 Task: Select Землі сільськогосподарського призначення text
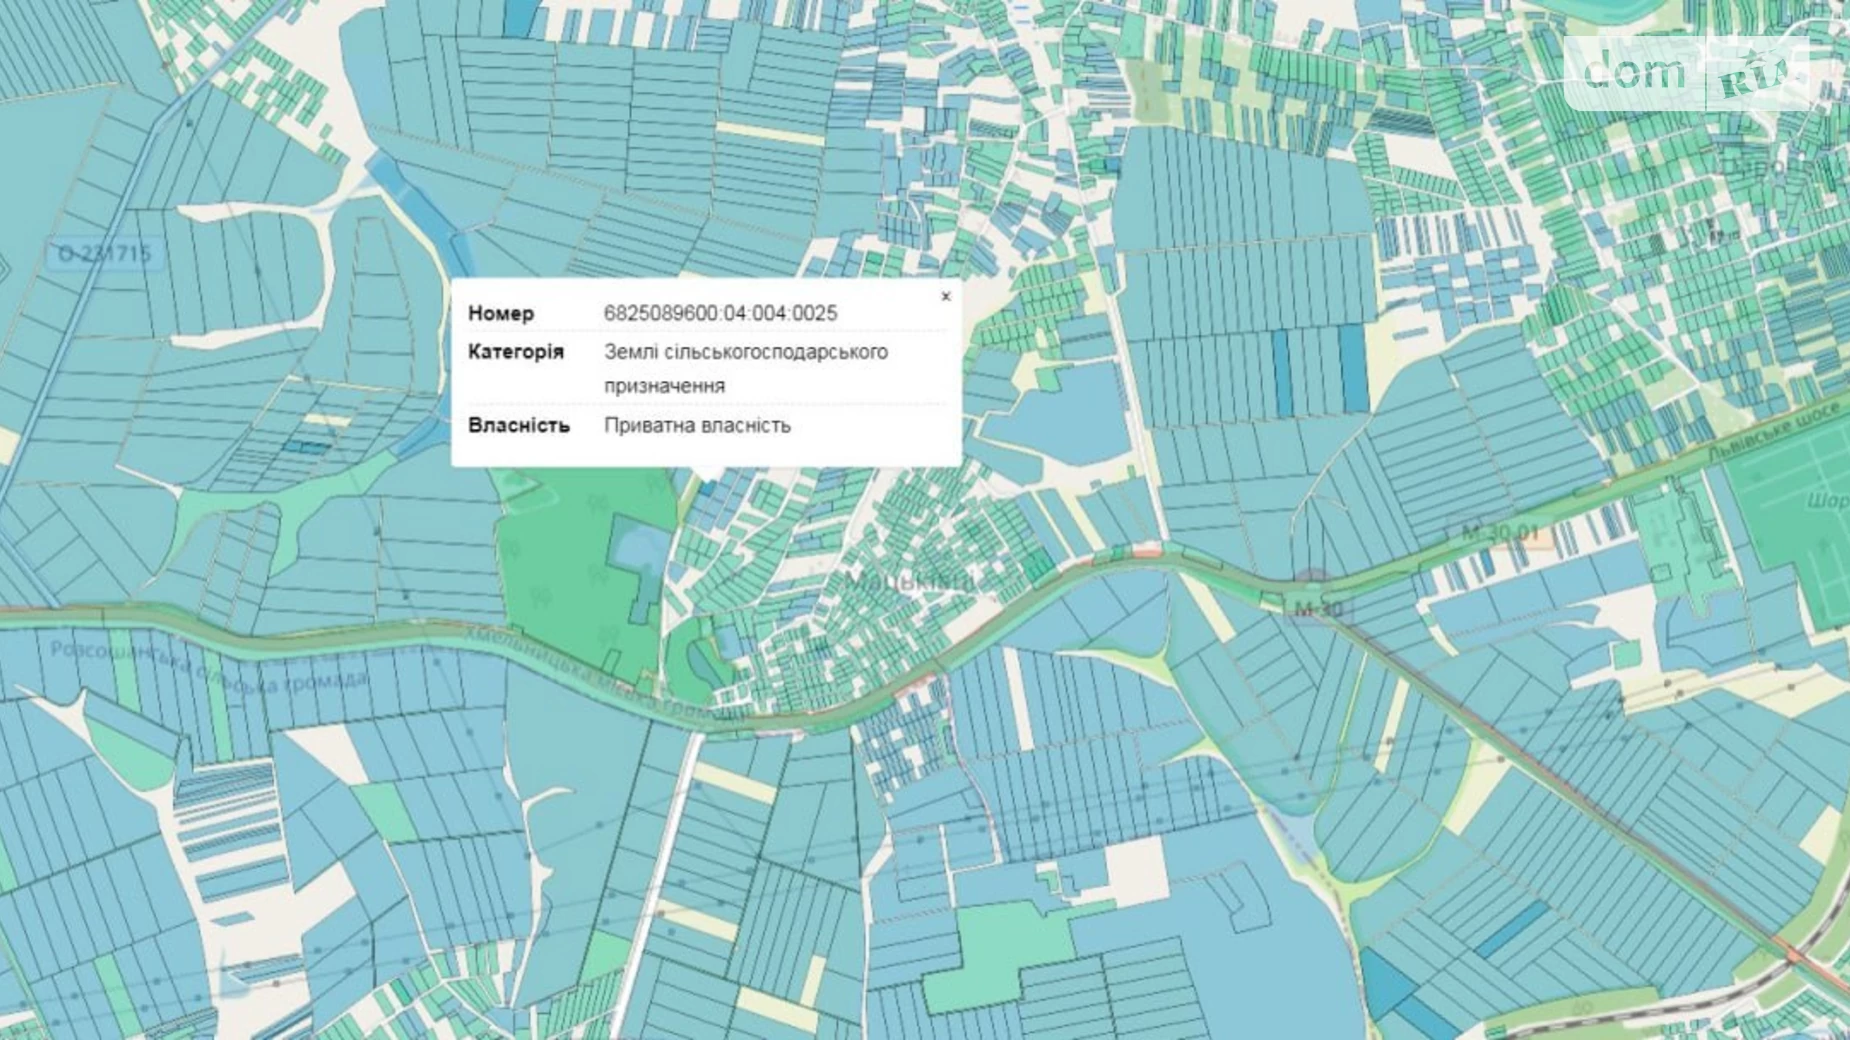[x=745, y=368]
